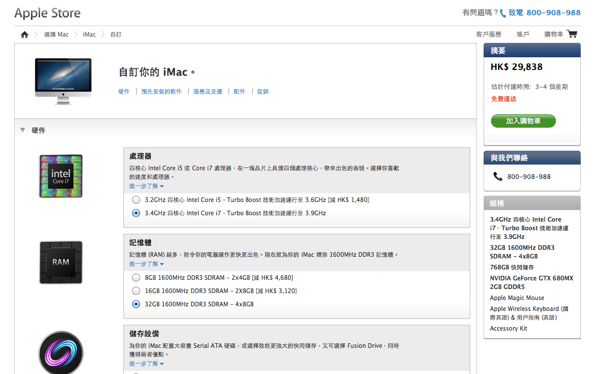Open iMac breadcrumb link
This screenshot has height=374, width=600.
click(x=89, y=34)
